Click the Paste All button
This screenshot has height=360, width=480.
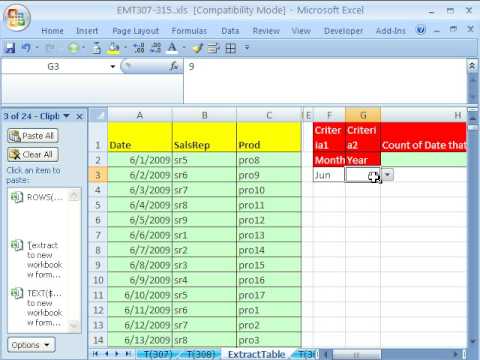pyautogui.click(x=33, y=136)
